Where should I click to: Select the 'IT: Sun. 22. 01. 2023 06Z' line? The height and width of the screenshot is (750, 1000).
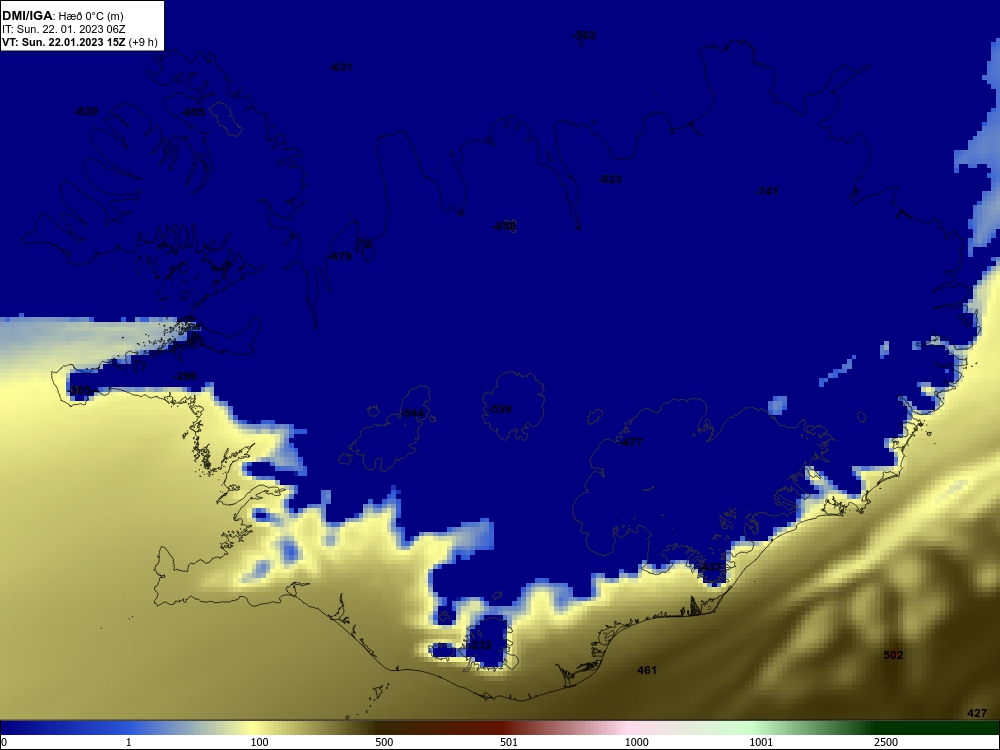[x=64, y=29]
